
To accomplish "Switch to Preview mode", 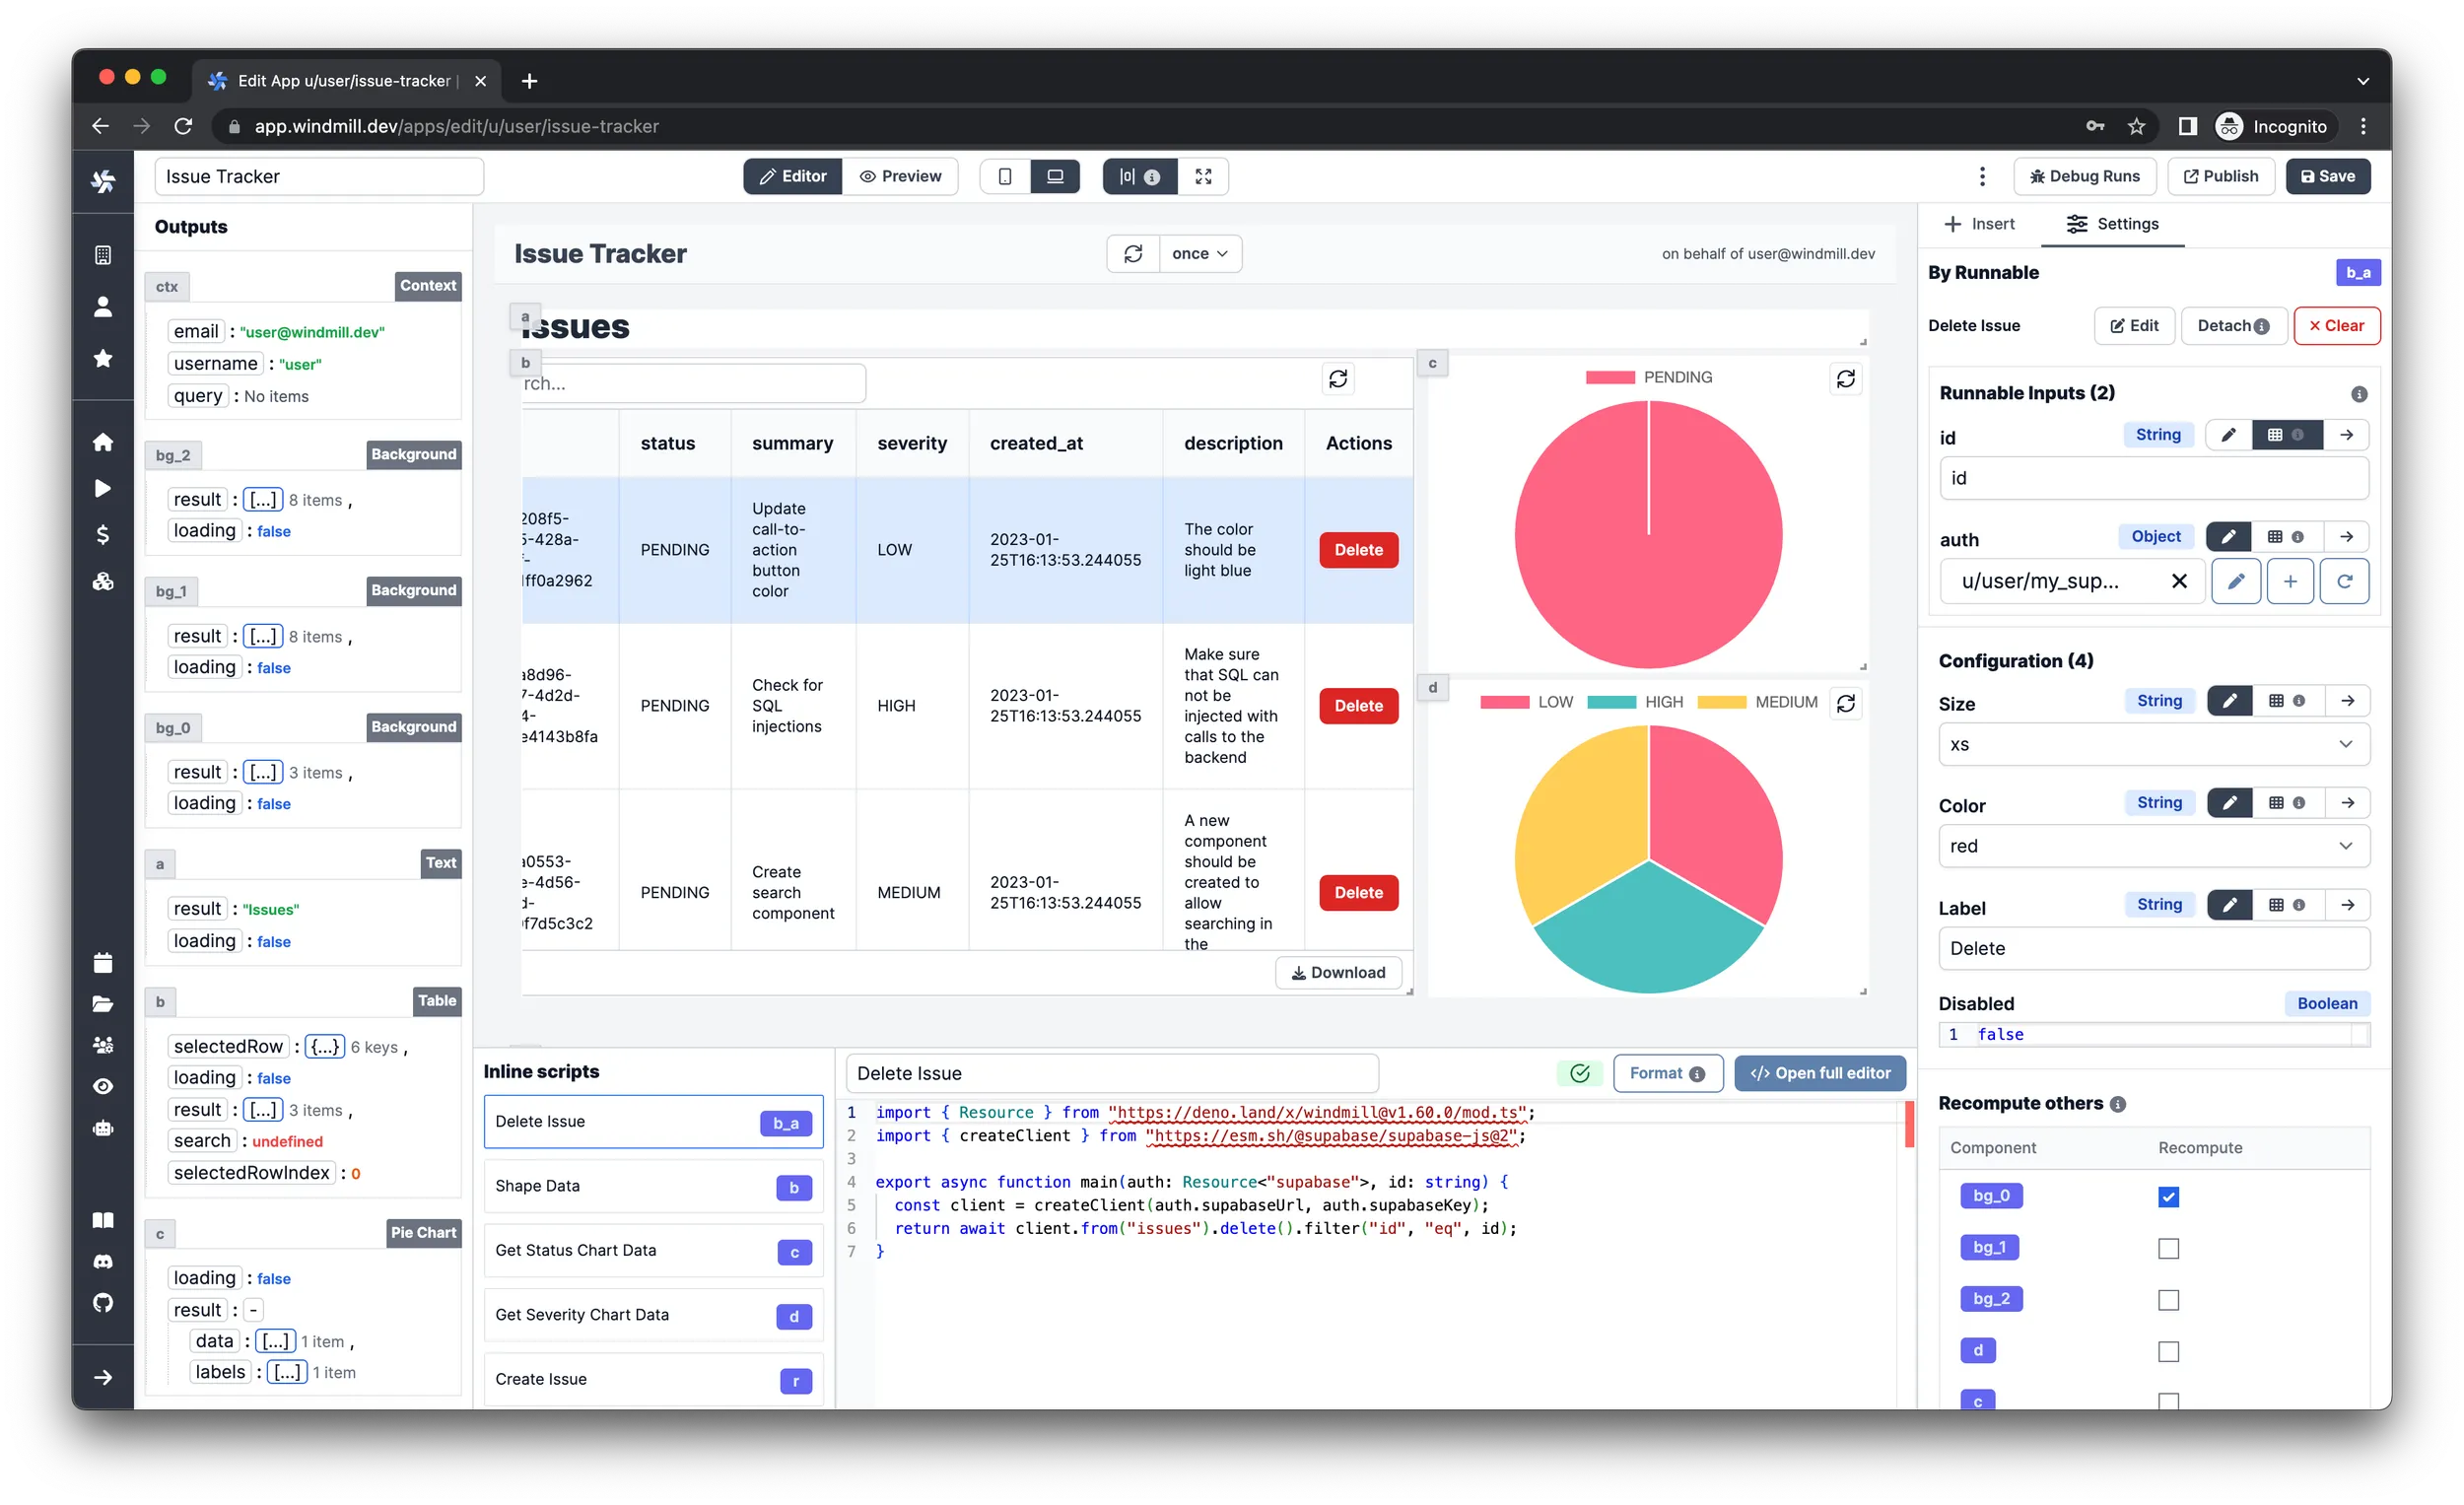I will point(900,176).
